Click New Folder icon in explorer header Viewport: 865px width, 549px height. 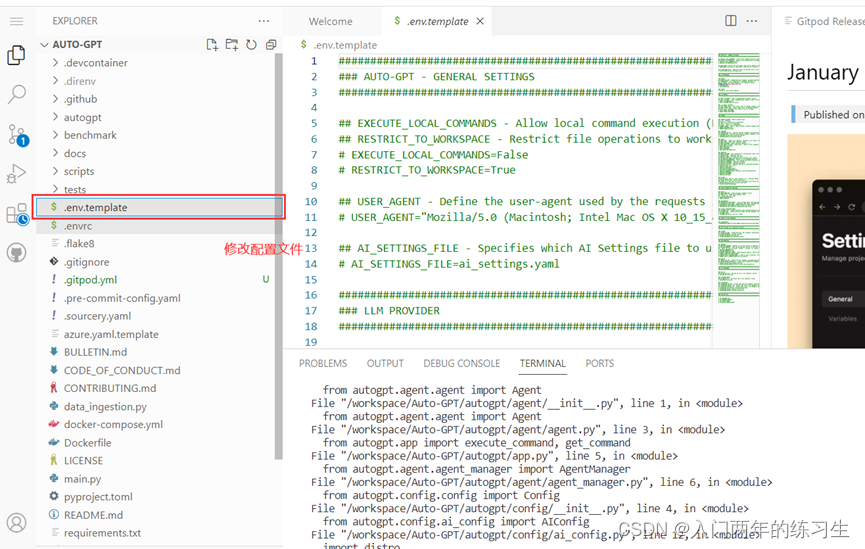232,45
